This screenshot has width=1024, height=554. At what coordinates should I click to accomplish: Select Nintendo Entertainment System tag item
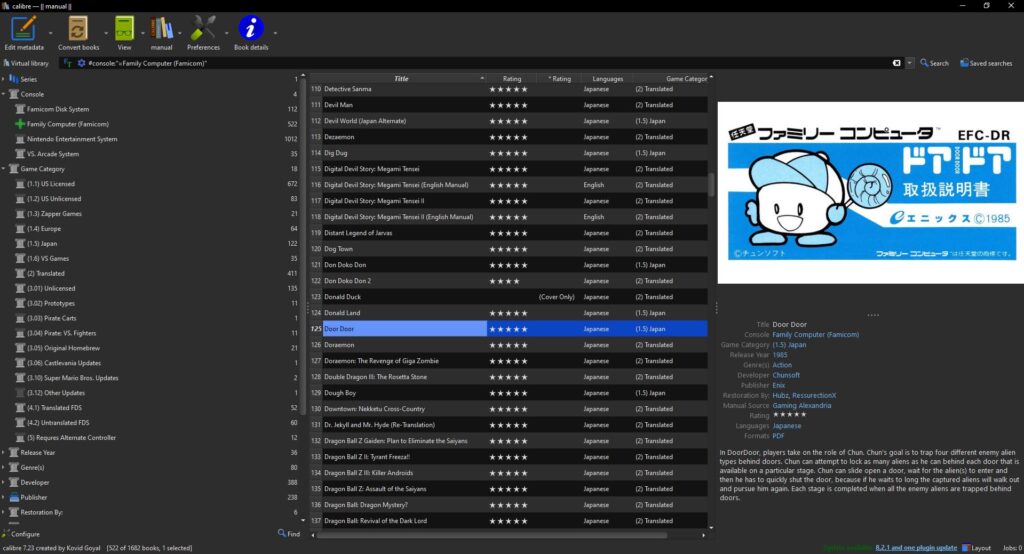coord(72,139)
